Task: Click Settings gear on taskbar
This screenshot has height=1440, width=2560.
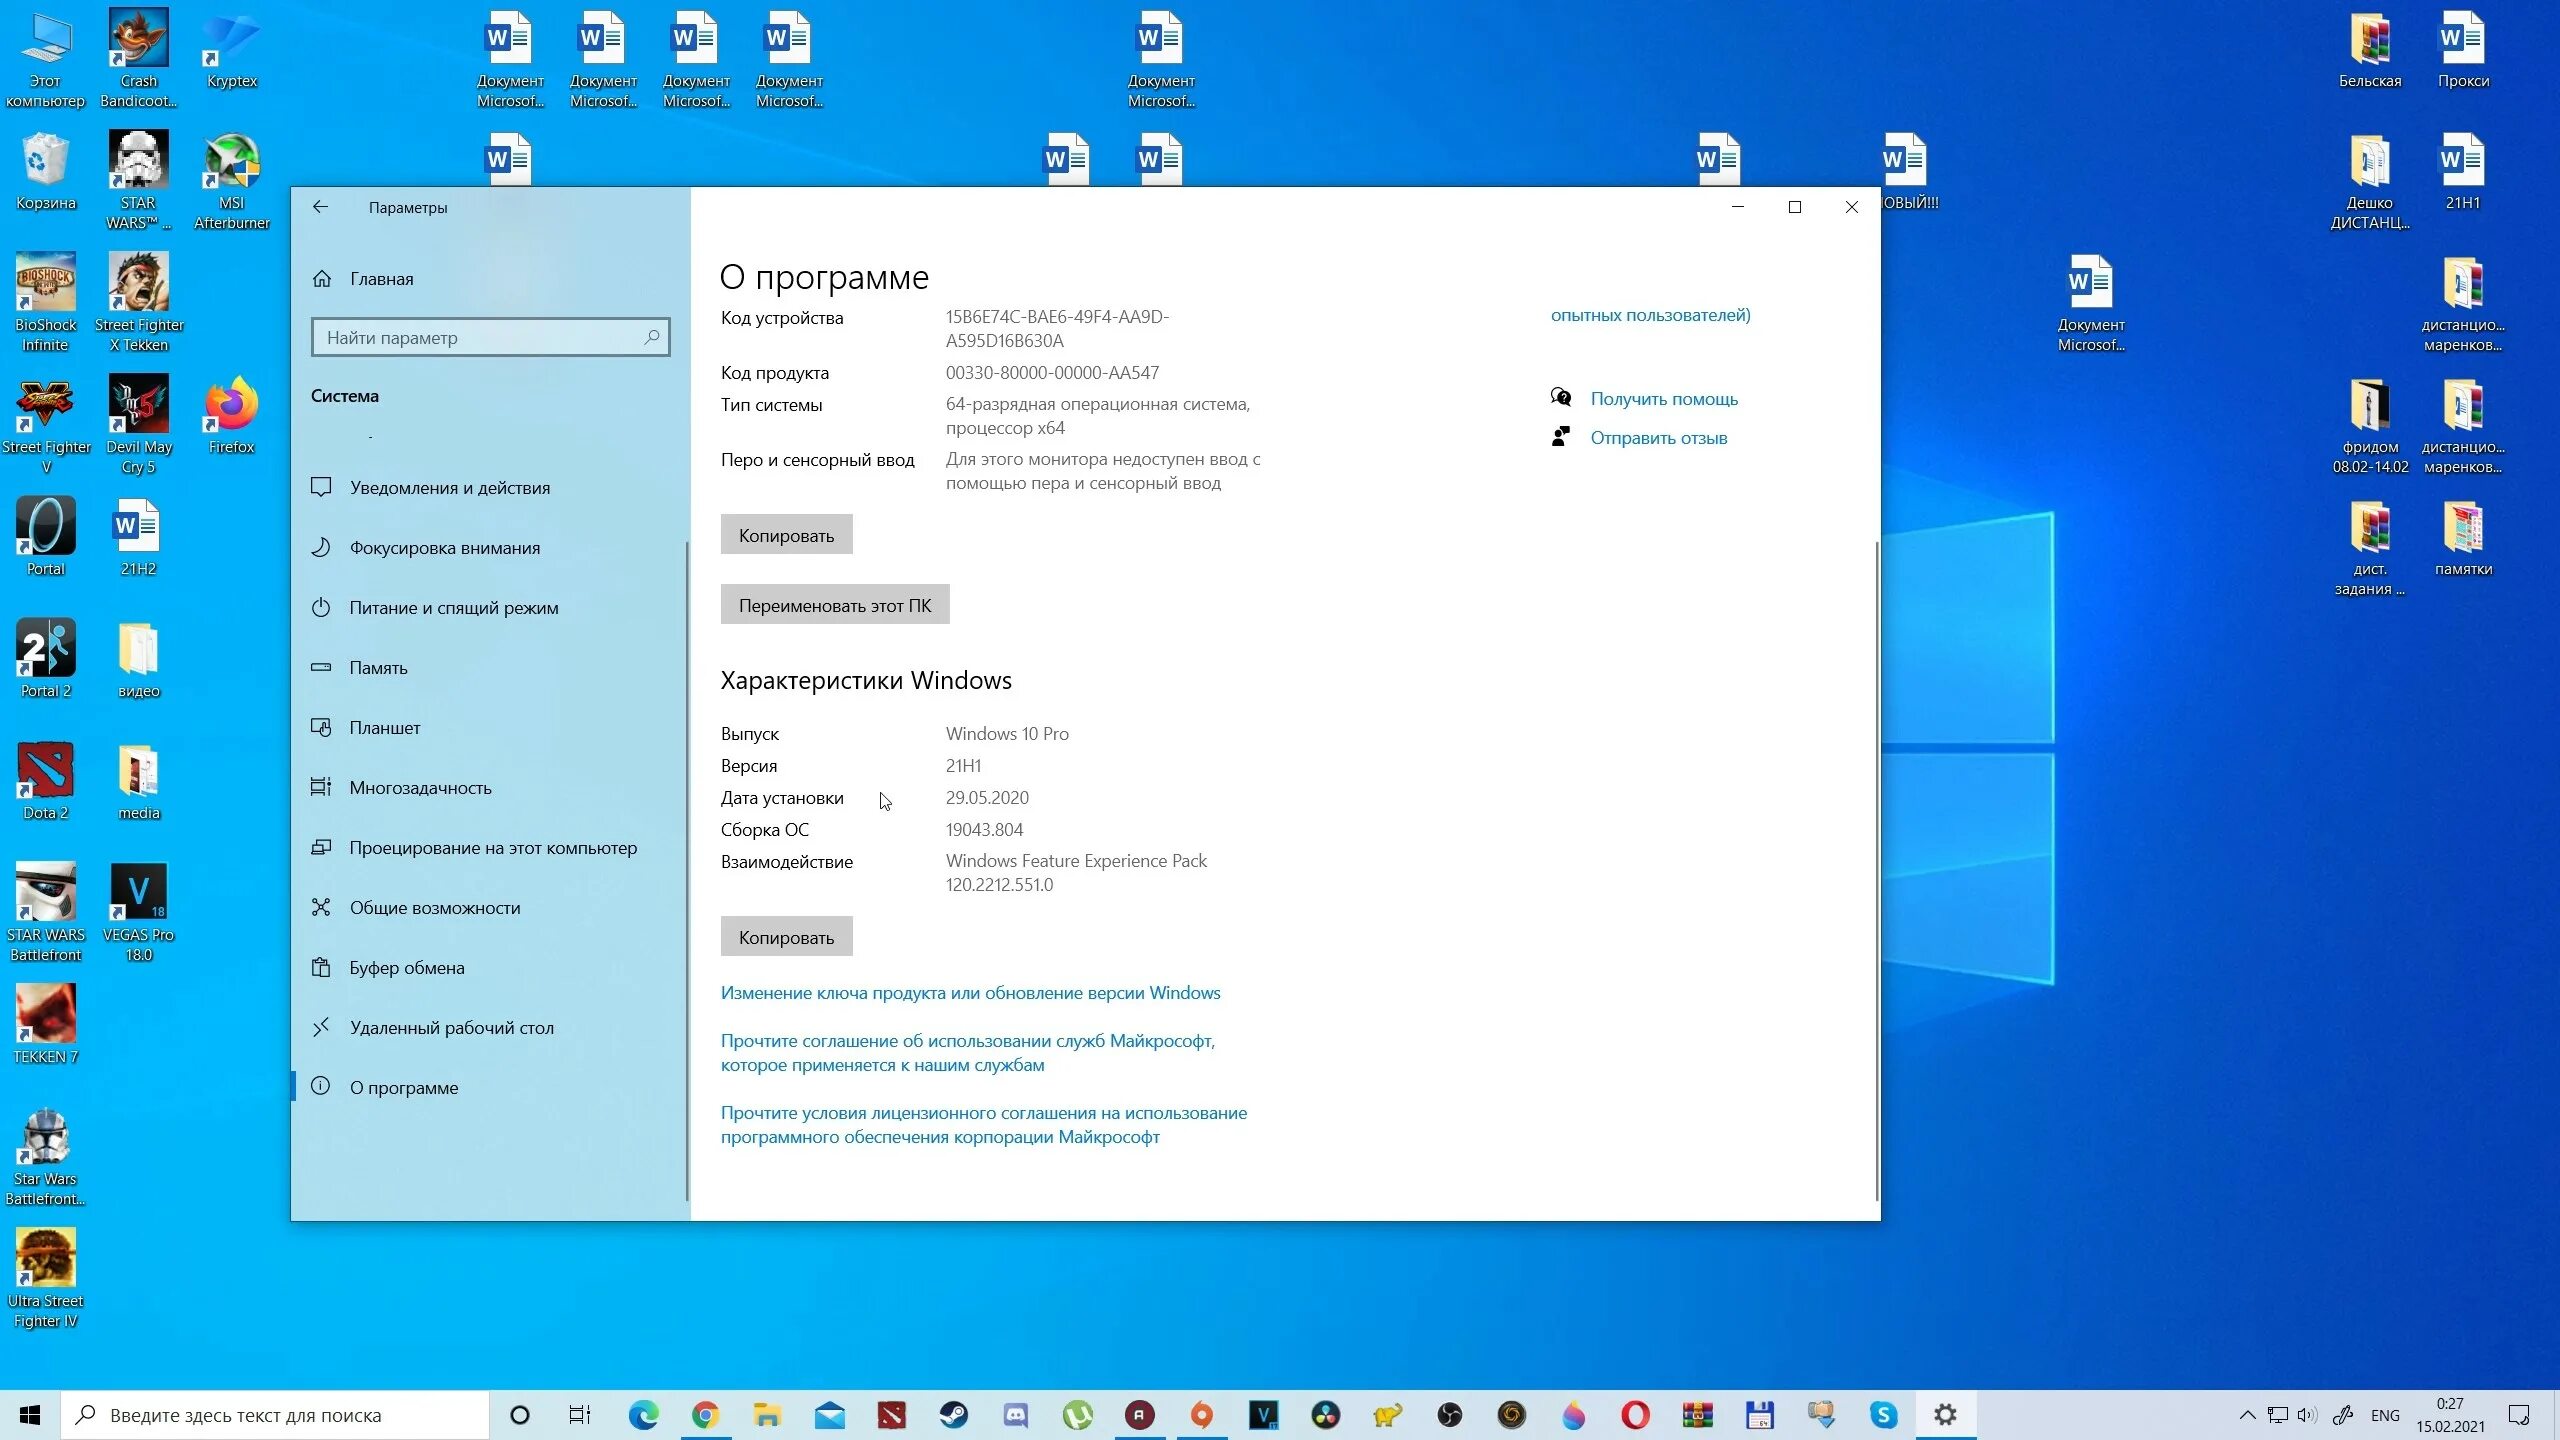Action: pyautogui.click(x=1945, y=1415)
